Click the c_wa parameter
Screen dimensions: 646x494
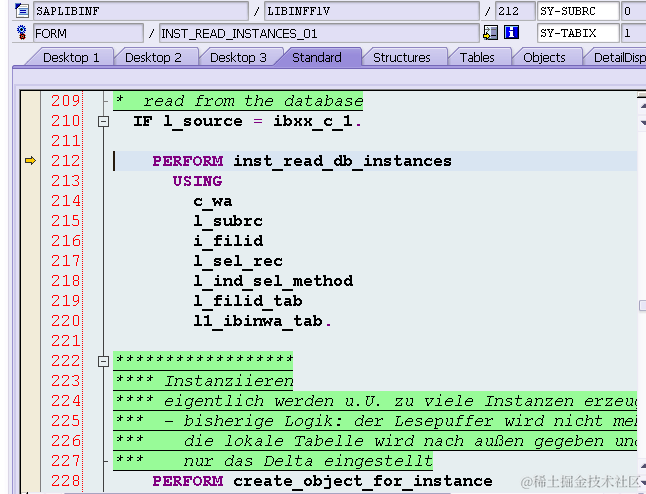click(213, 201)
